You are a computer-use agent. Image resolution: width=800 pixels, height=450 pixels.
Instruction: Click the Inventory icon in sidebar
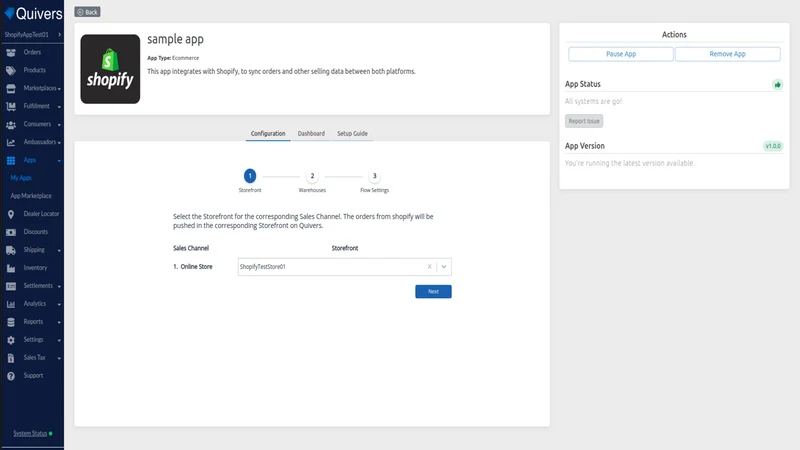[11, 268]
